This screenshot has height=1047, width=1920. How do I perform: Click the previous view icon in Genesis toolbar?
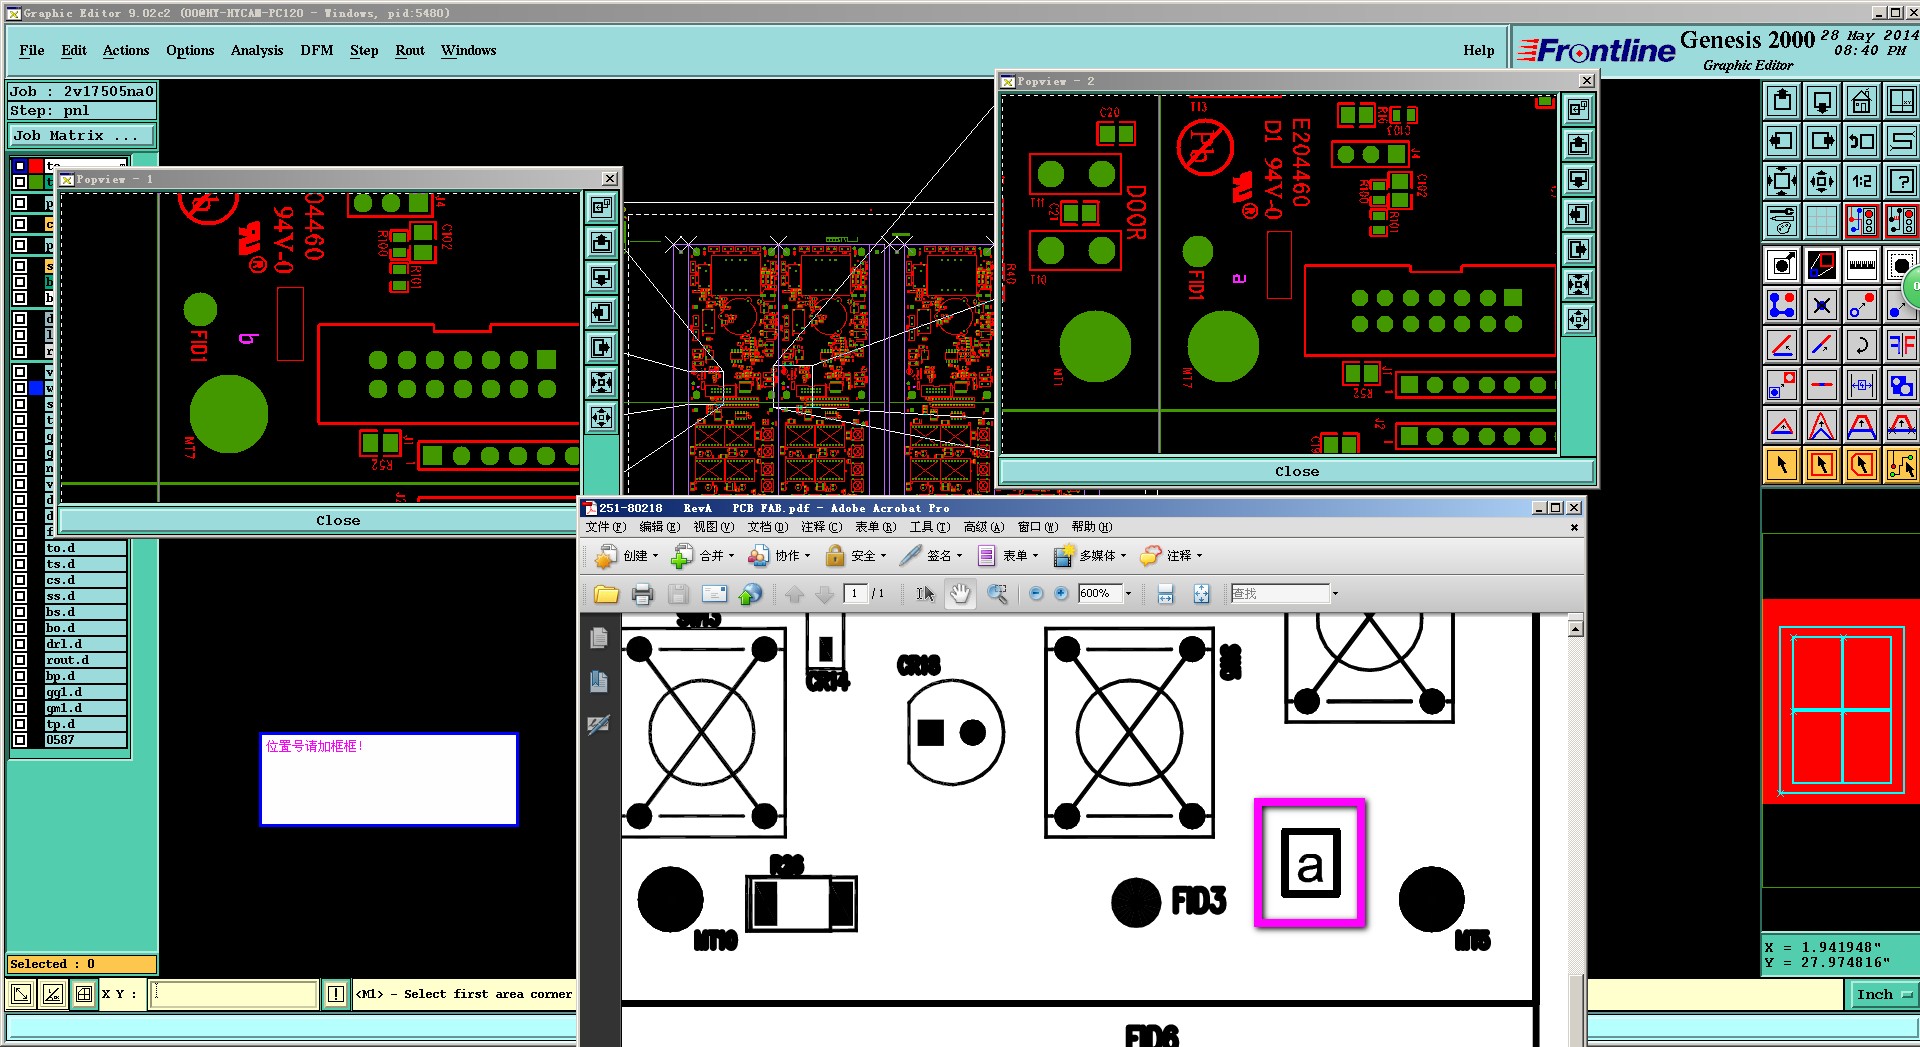pos(1862,141)
